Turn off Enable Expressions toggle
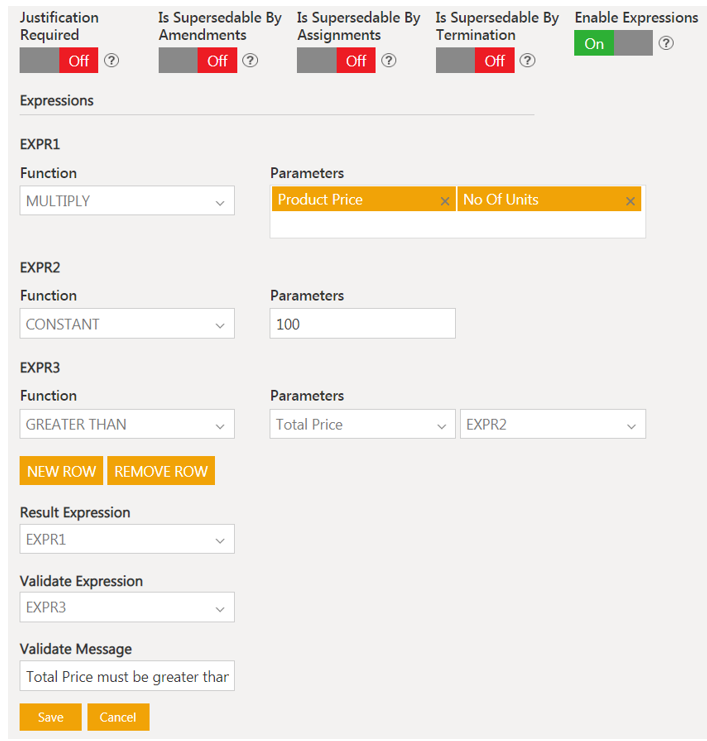 coord(613,43)
